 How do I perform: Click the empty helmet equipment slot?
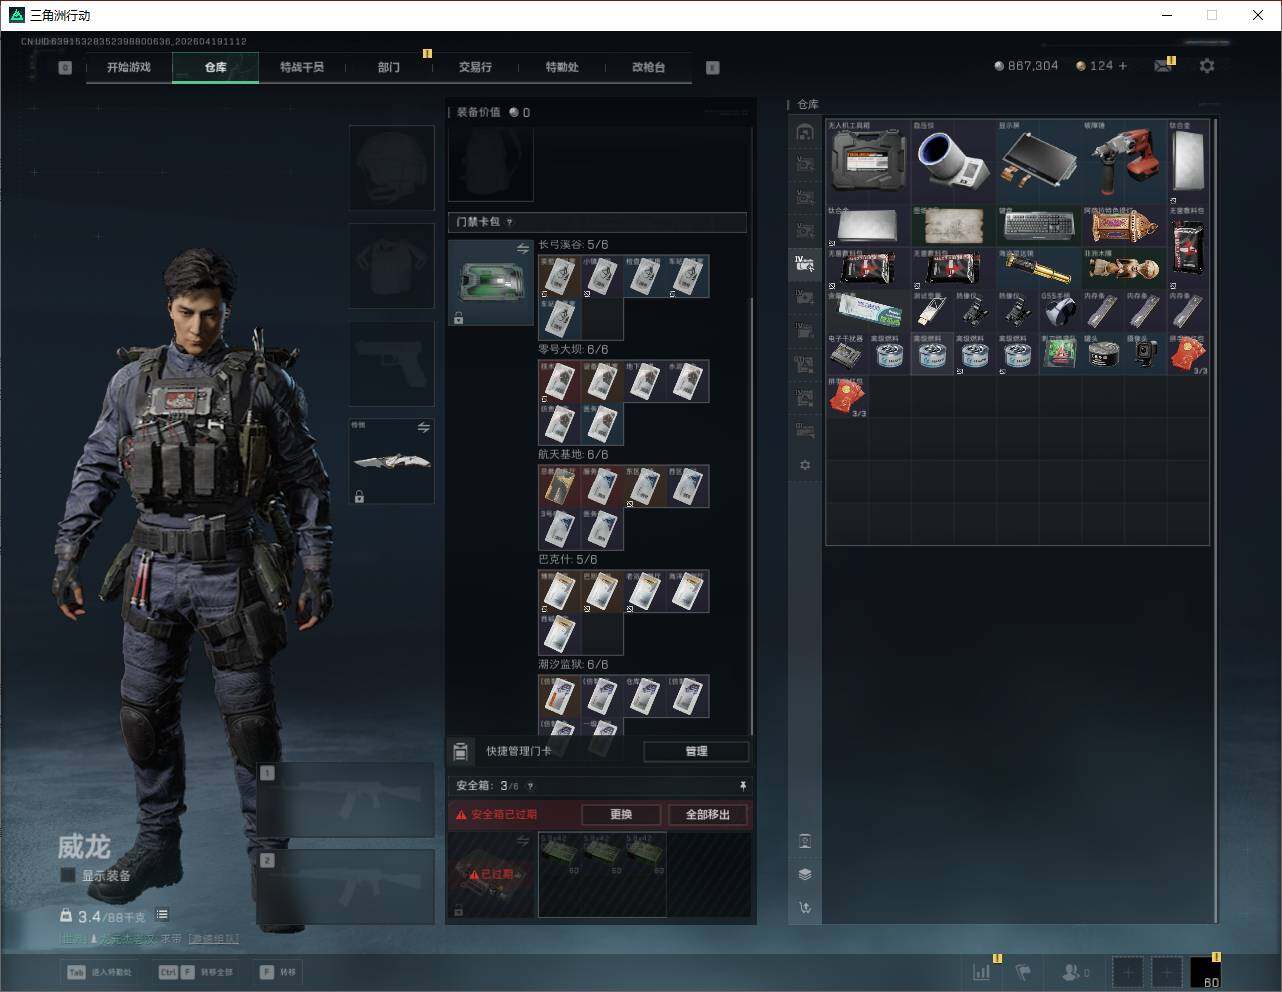tap(391, 168)
